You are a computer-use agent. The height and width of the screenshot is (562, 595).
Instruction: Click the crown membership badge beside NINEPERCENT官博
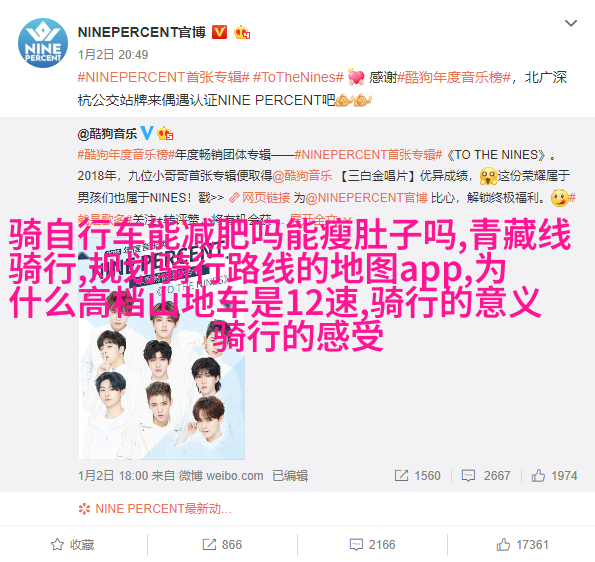242,32
